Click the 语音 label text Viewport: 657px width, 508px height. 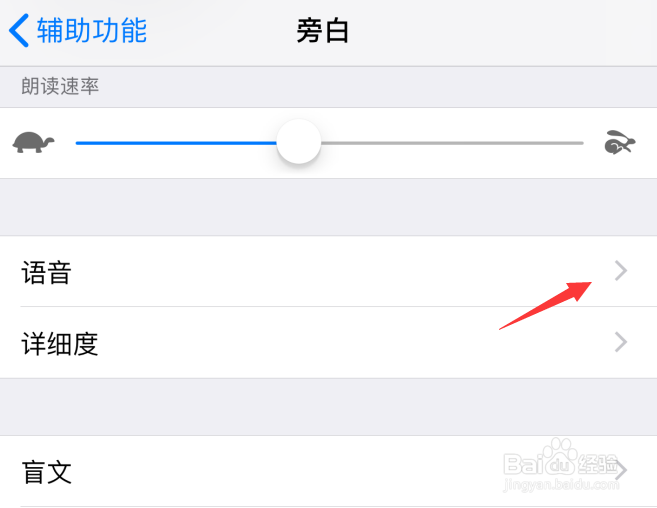tap(47, 272)
